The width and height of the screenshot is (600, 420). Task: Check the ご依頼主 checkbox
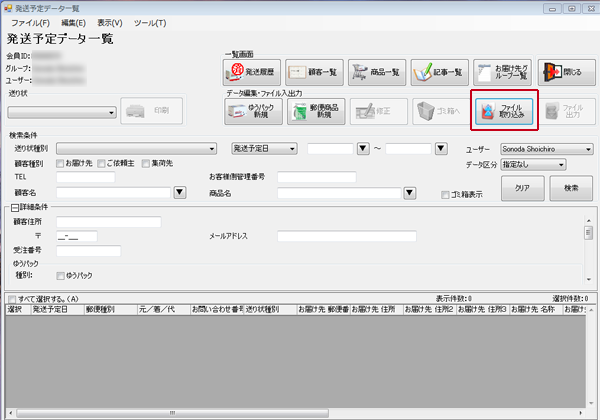point(99,163)
